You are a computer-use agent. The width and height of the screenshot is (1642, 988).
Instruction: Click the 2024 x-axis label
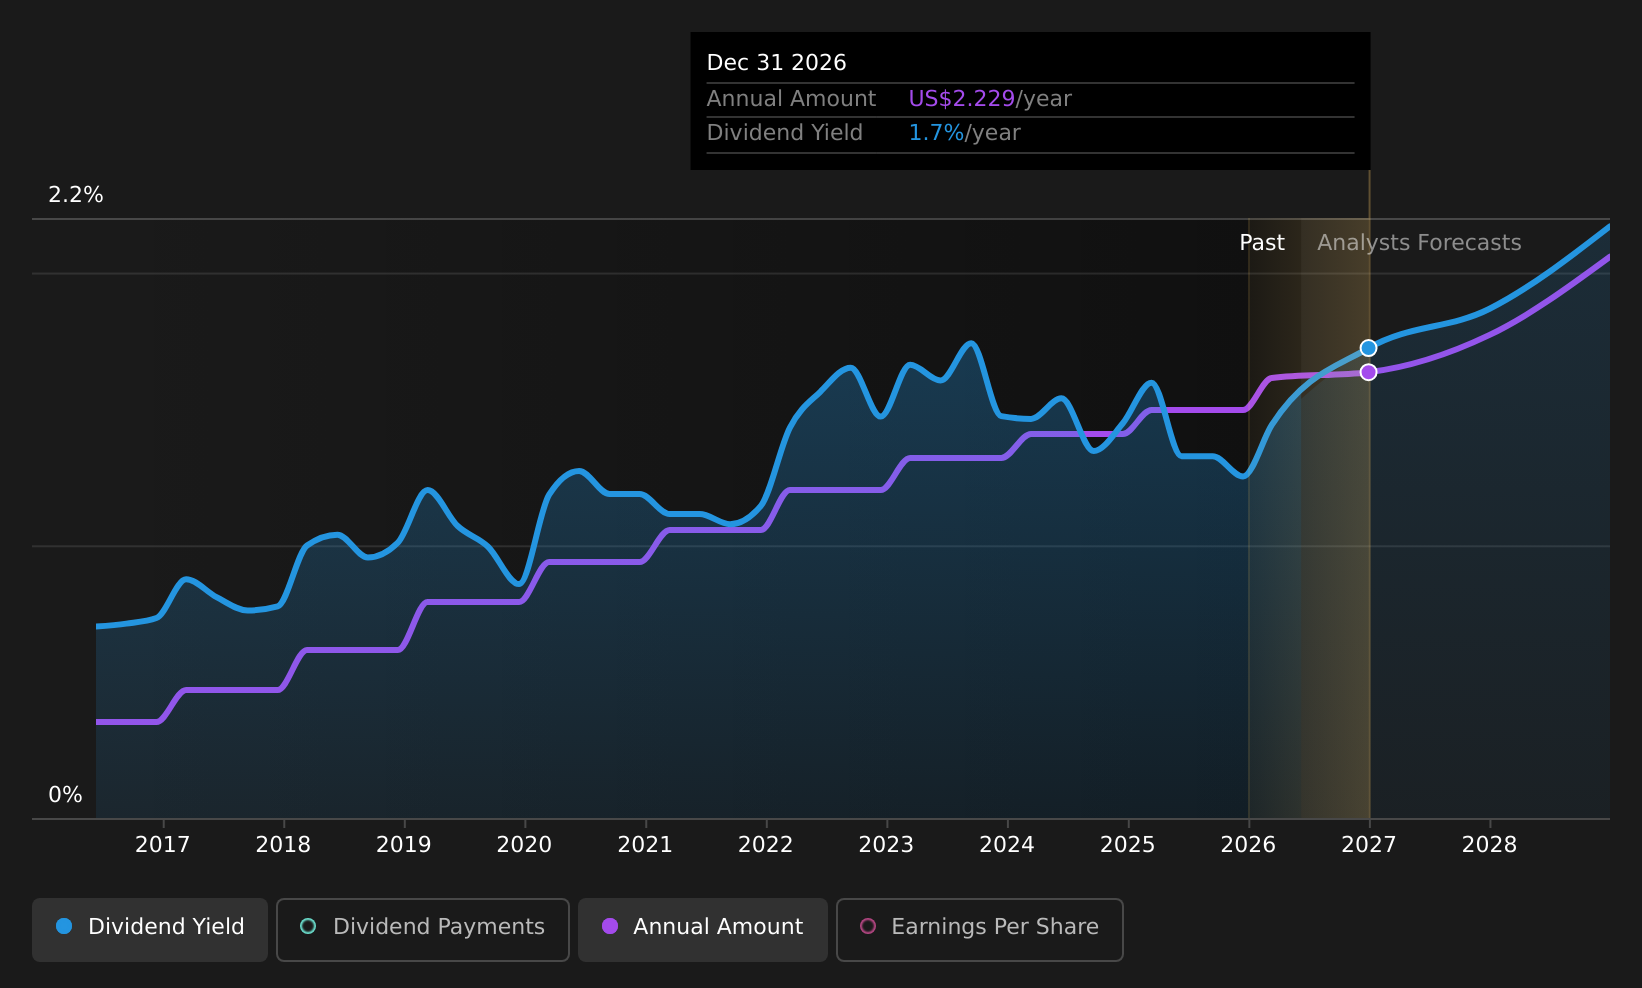tap(1007, 845)
